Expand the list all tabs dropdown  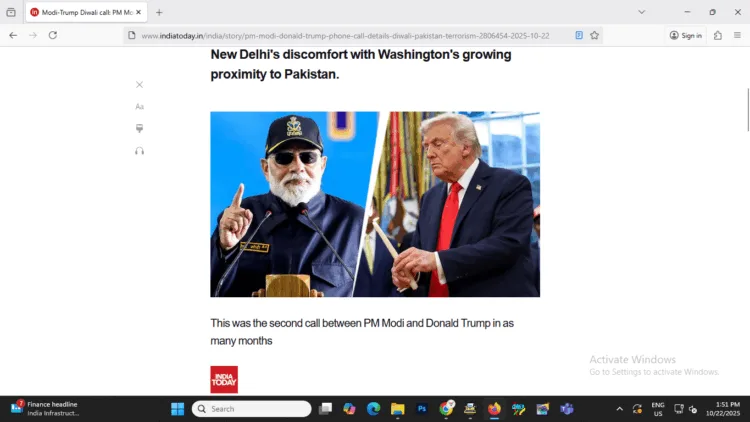tap(641, 12)
